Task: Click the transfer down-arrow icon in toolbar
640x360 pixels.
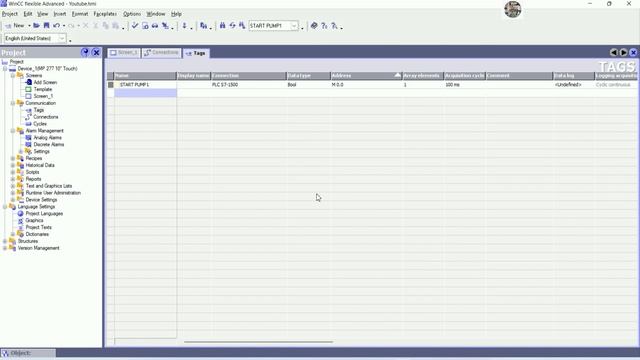Action: click(x=184, y=26)
